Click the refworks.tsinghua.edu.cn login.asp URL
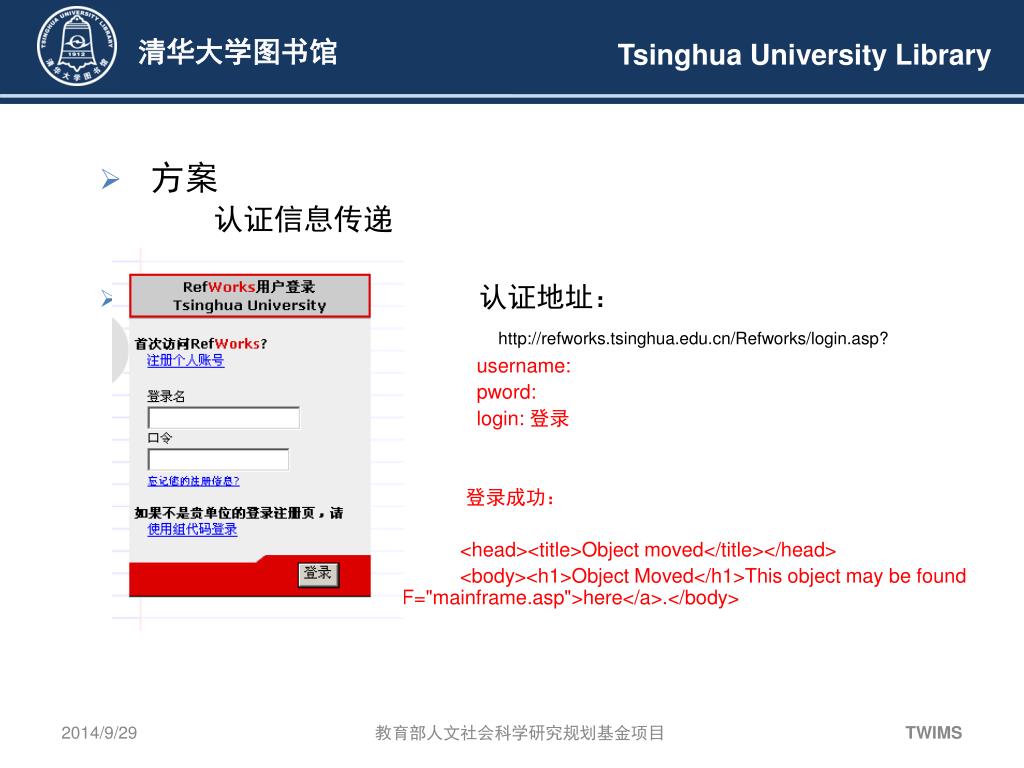This screenshot has height=768, width=1024. 693,339
